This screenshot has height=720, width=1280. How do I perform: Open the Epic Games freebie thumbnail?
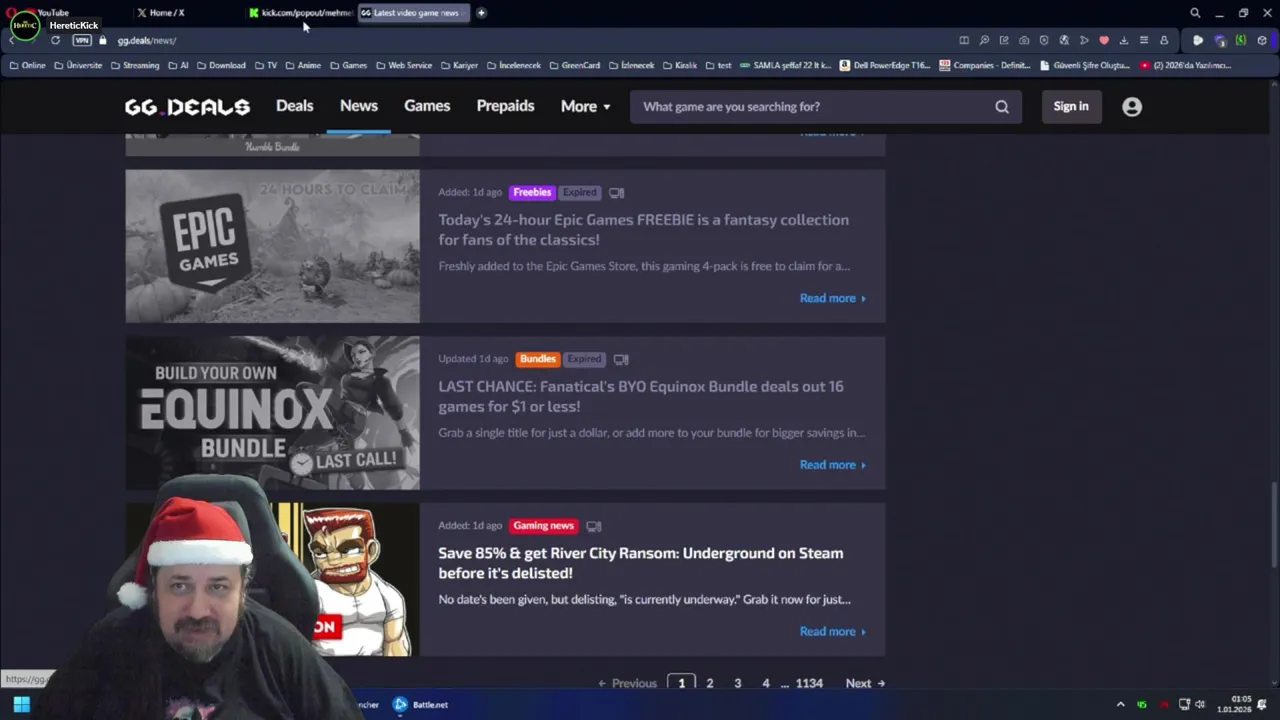tap(272, 246)
